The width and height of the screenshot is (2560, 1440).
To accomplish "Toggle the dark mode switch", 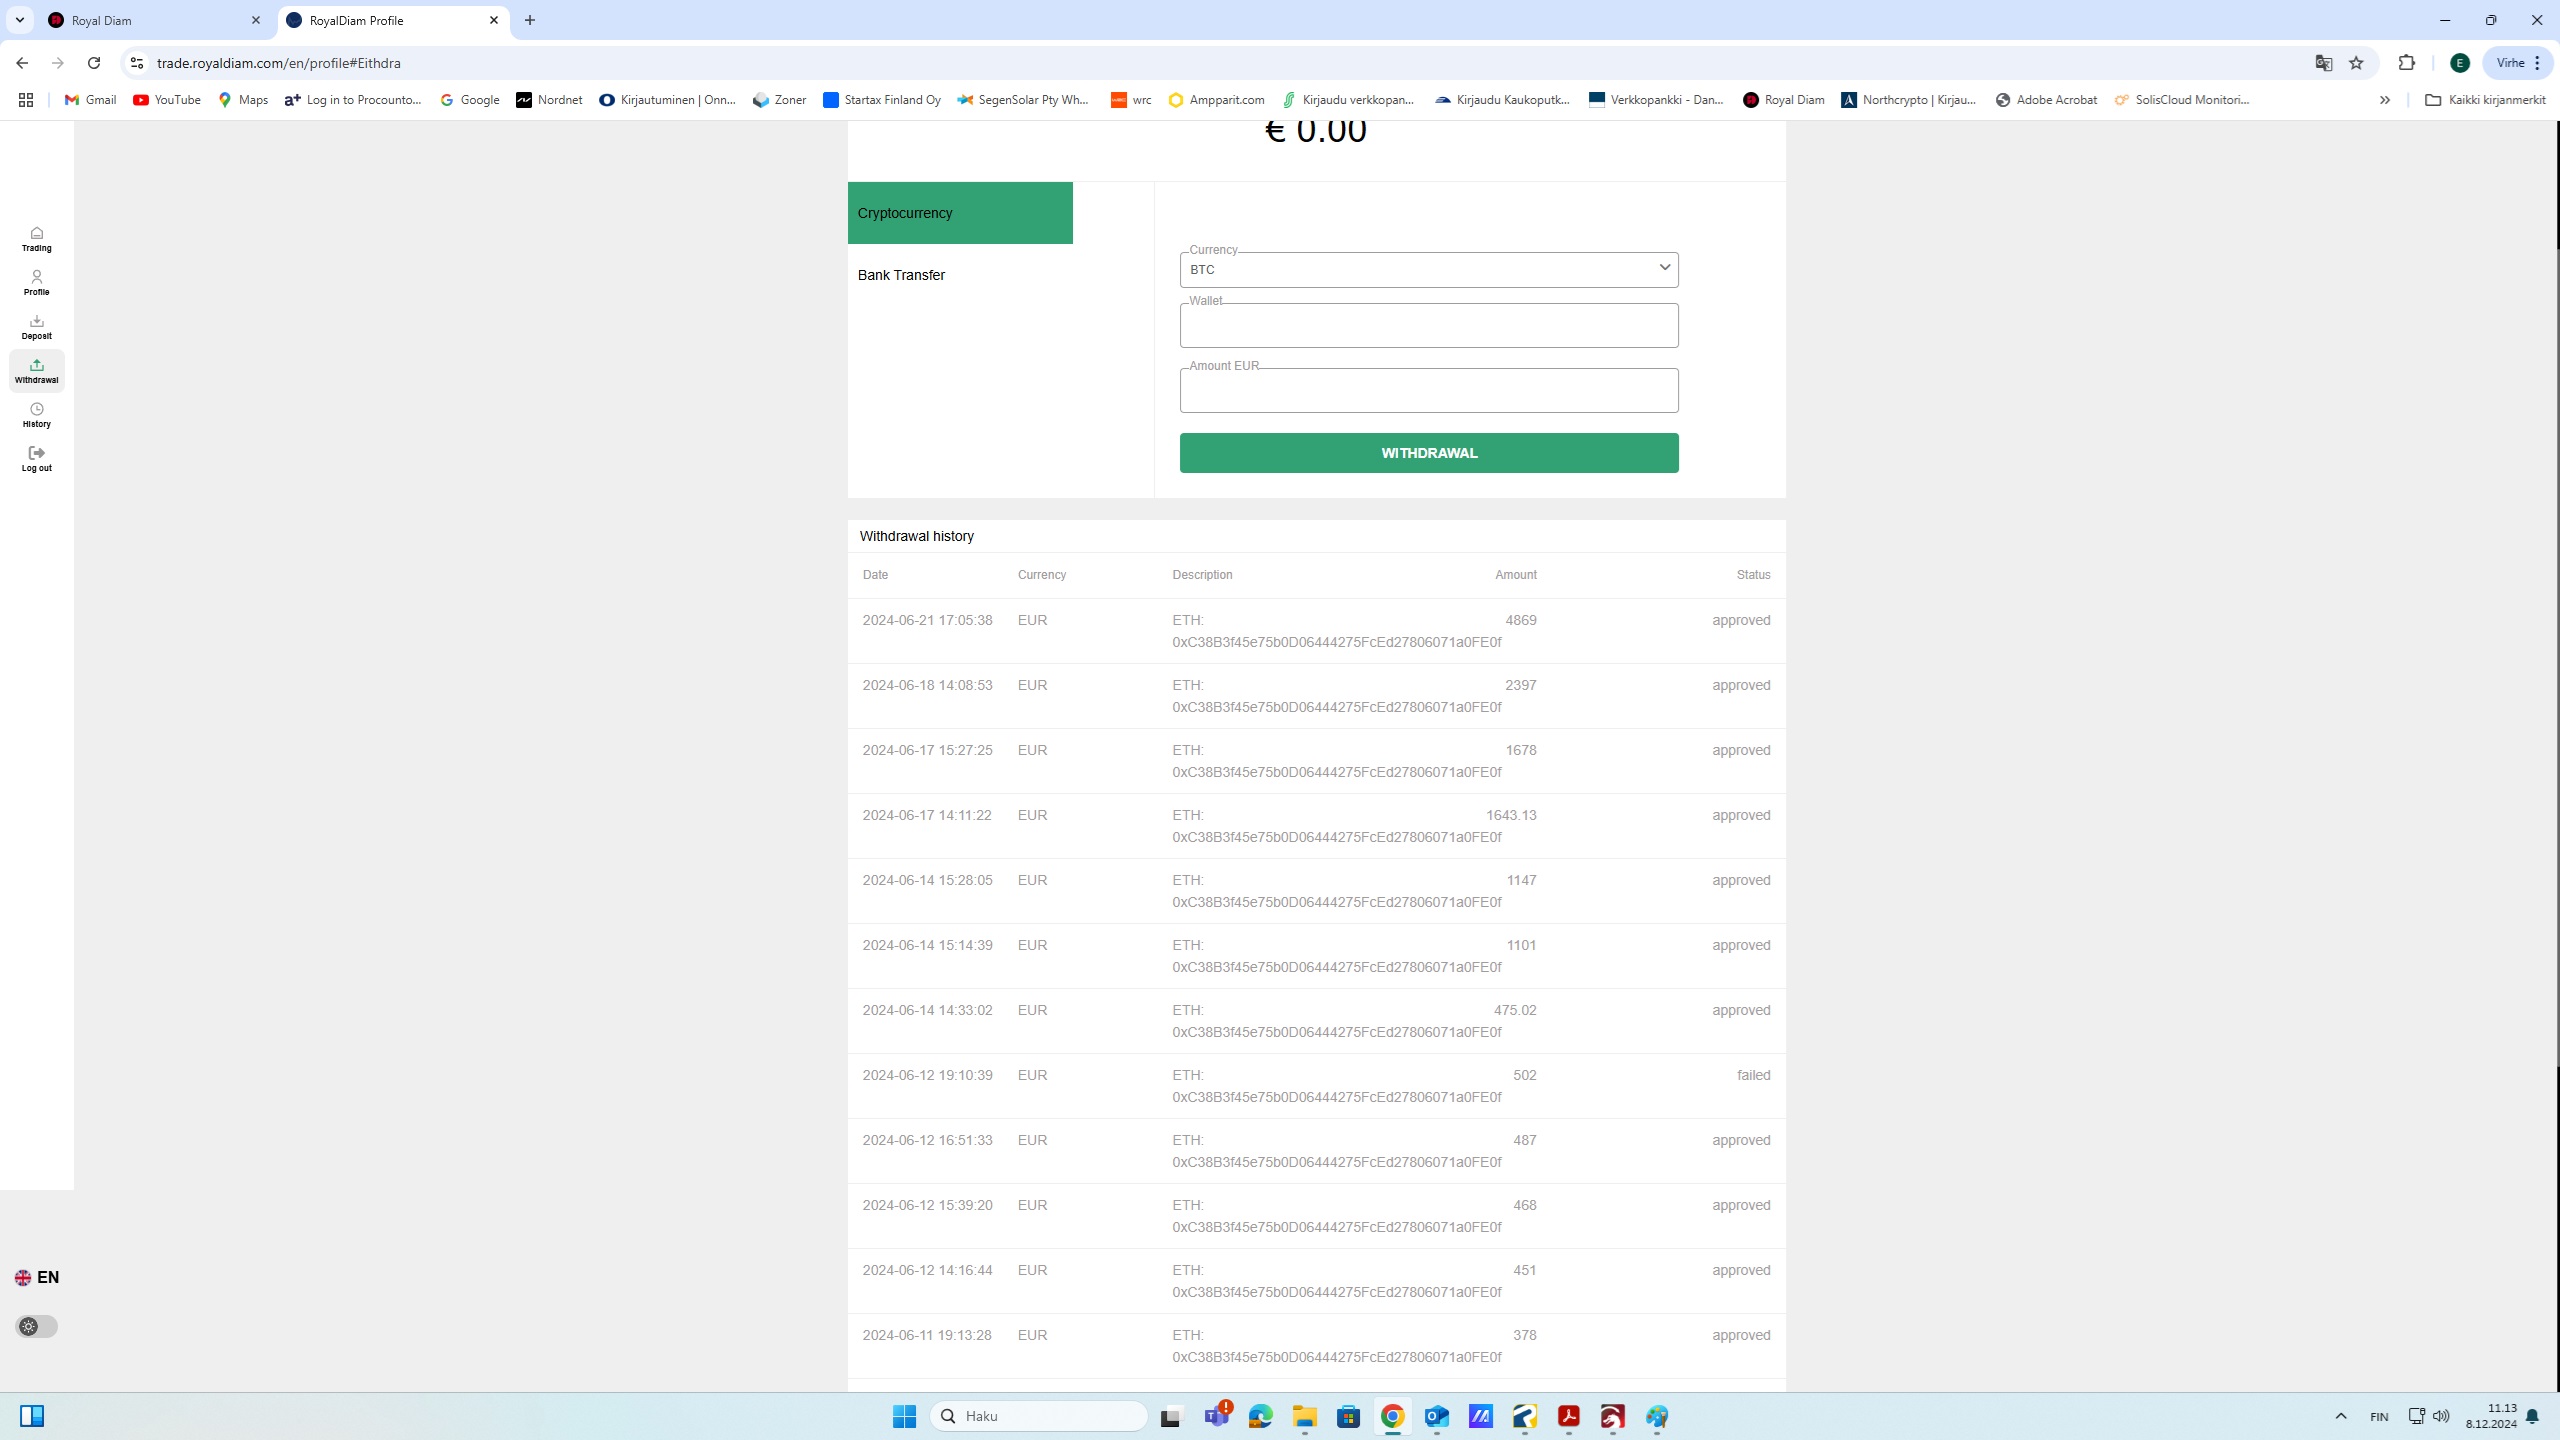I will point(37,1326).
